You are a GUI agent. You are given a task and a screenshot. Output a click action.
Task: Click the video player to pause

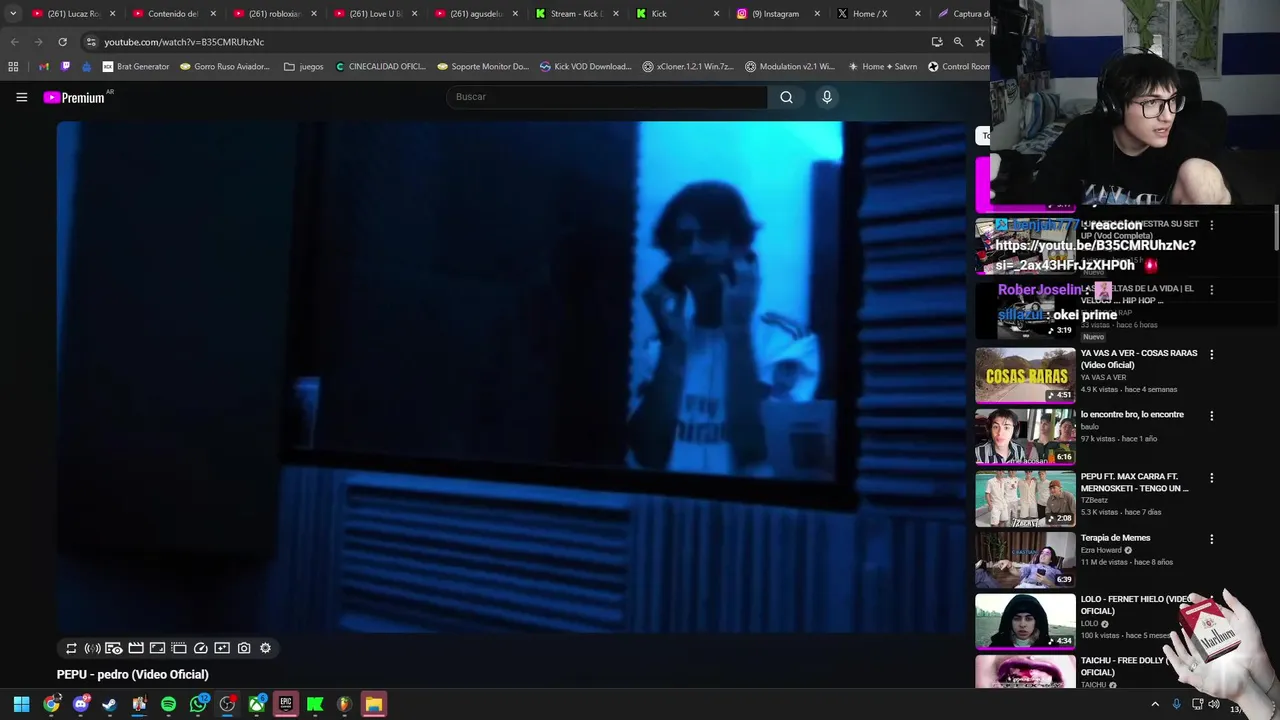tap(512, 377)
